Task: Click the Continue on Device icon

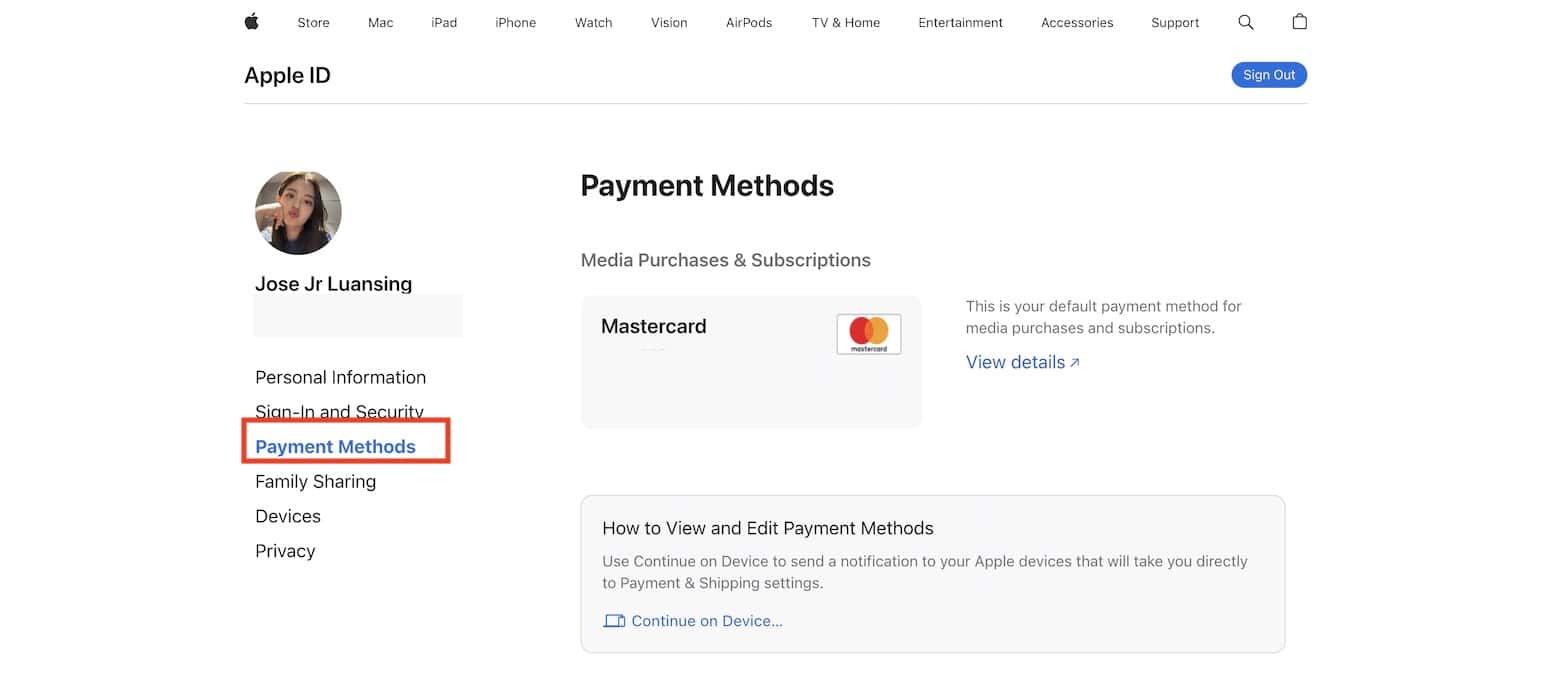Action: 613,621
